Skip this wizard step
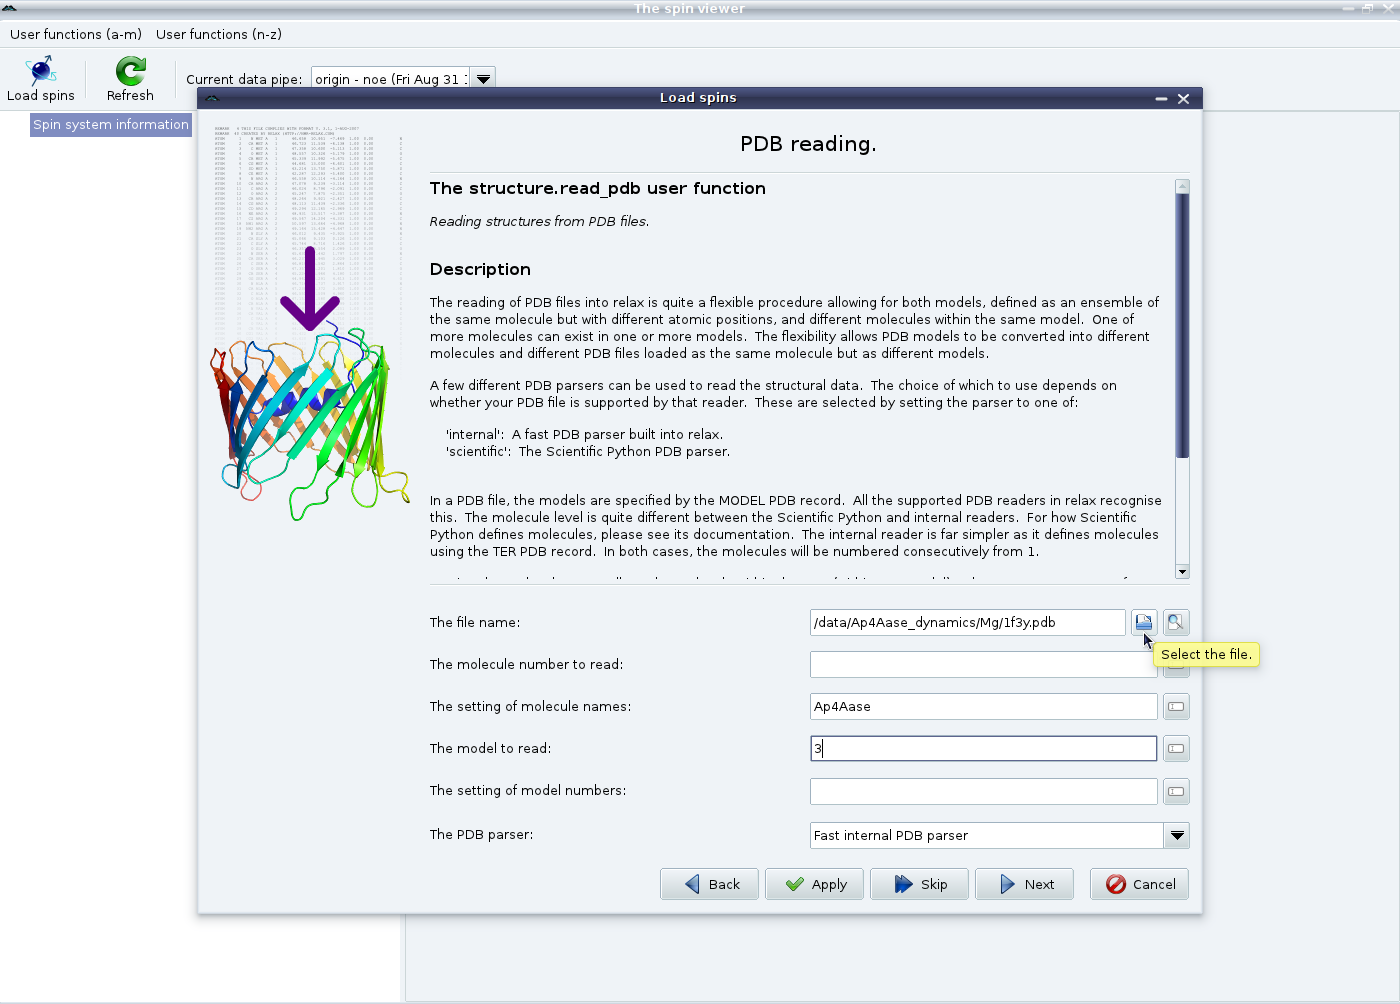 (x=920, y=884)
